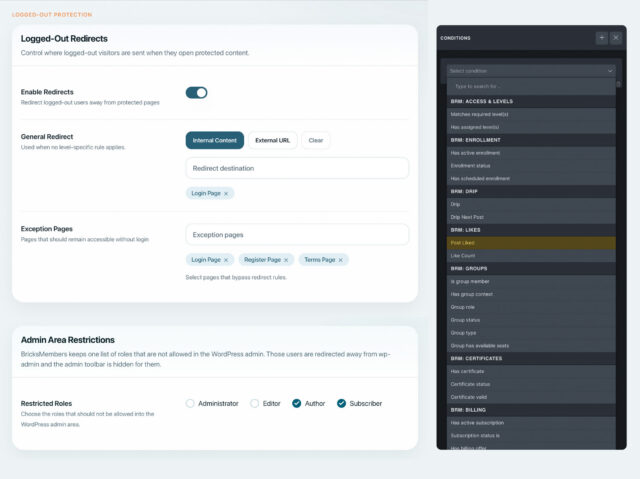Click the 'LOGGED-OUT PROTECTION' section label
640x479 pixels.
tap(52, 15)
